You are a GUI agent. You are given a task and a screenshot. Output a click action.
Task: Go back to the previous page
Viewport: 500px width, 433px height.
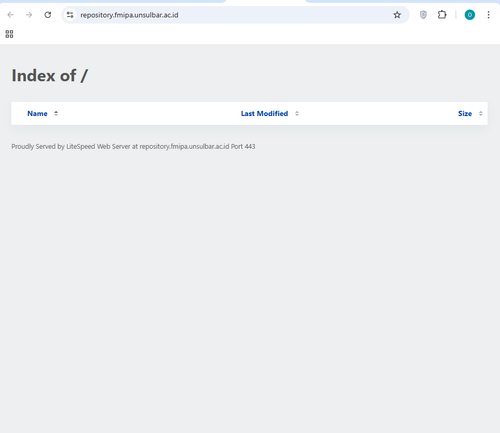pyautogui.click(x=11, y=15)
